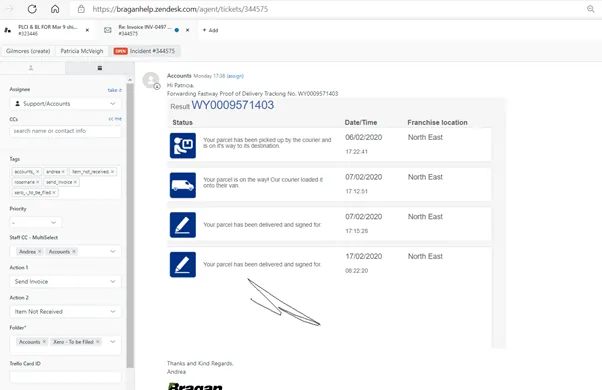Viewport: 602px width, 390px height.
Task: Remove Accounts from the Folder field
Action: (44, 342)
